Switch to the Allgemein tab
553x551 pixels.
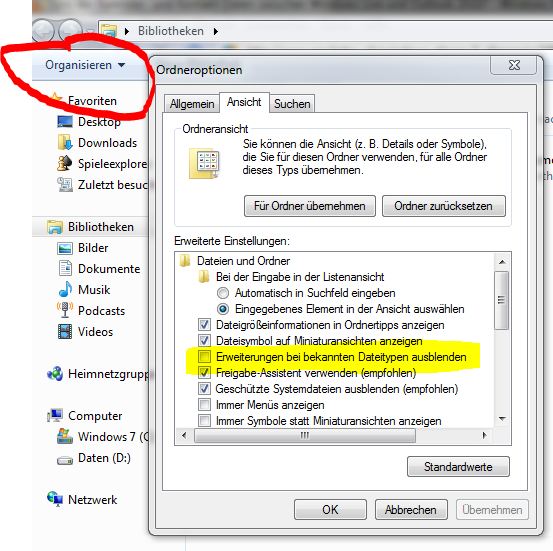192,104
